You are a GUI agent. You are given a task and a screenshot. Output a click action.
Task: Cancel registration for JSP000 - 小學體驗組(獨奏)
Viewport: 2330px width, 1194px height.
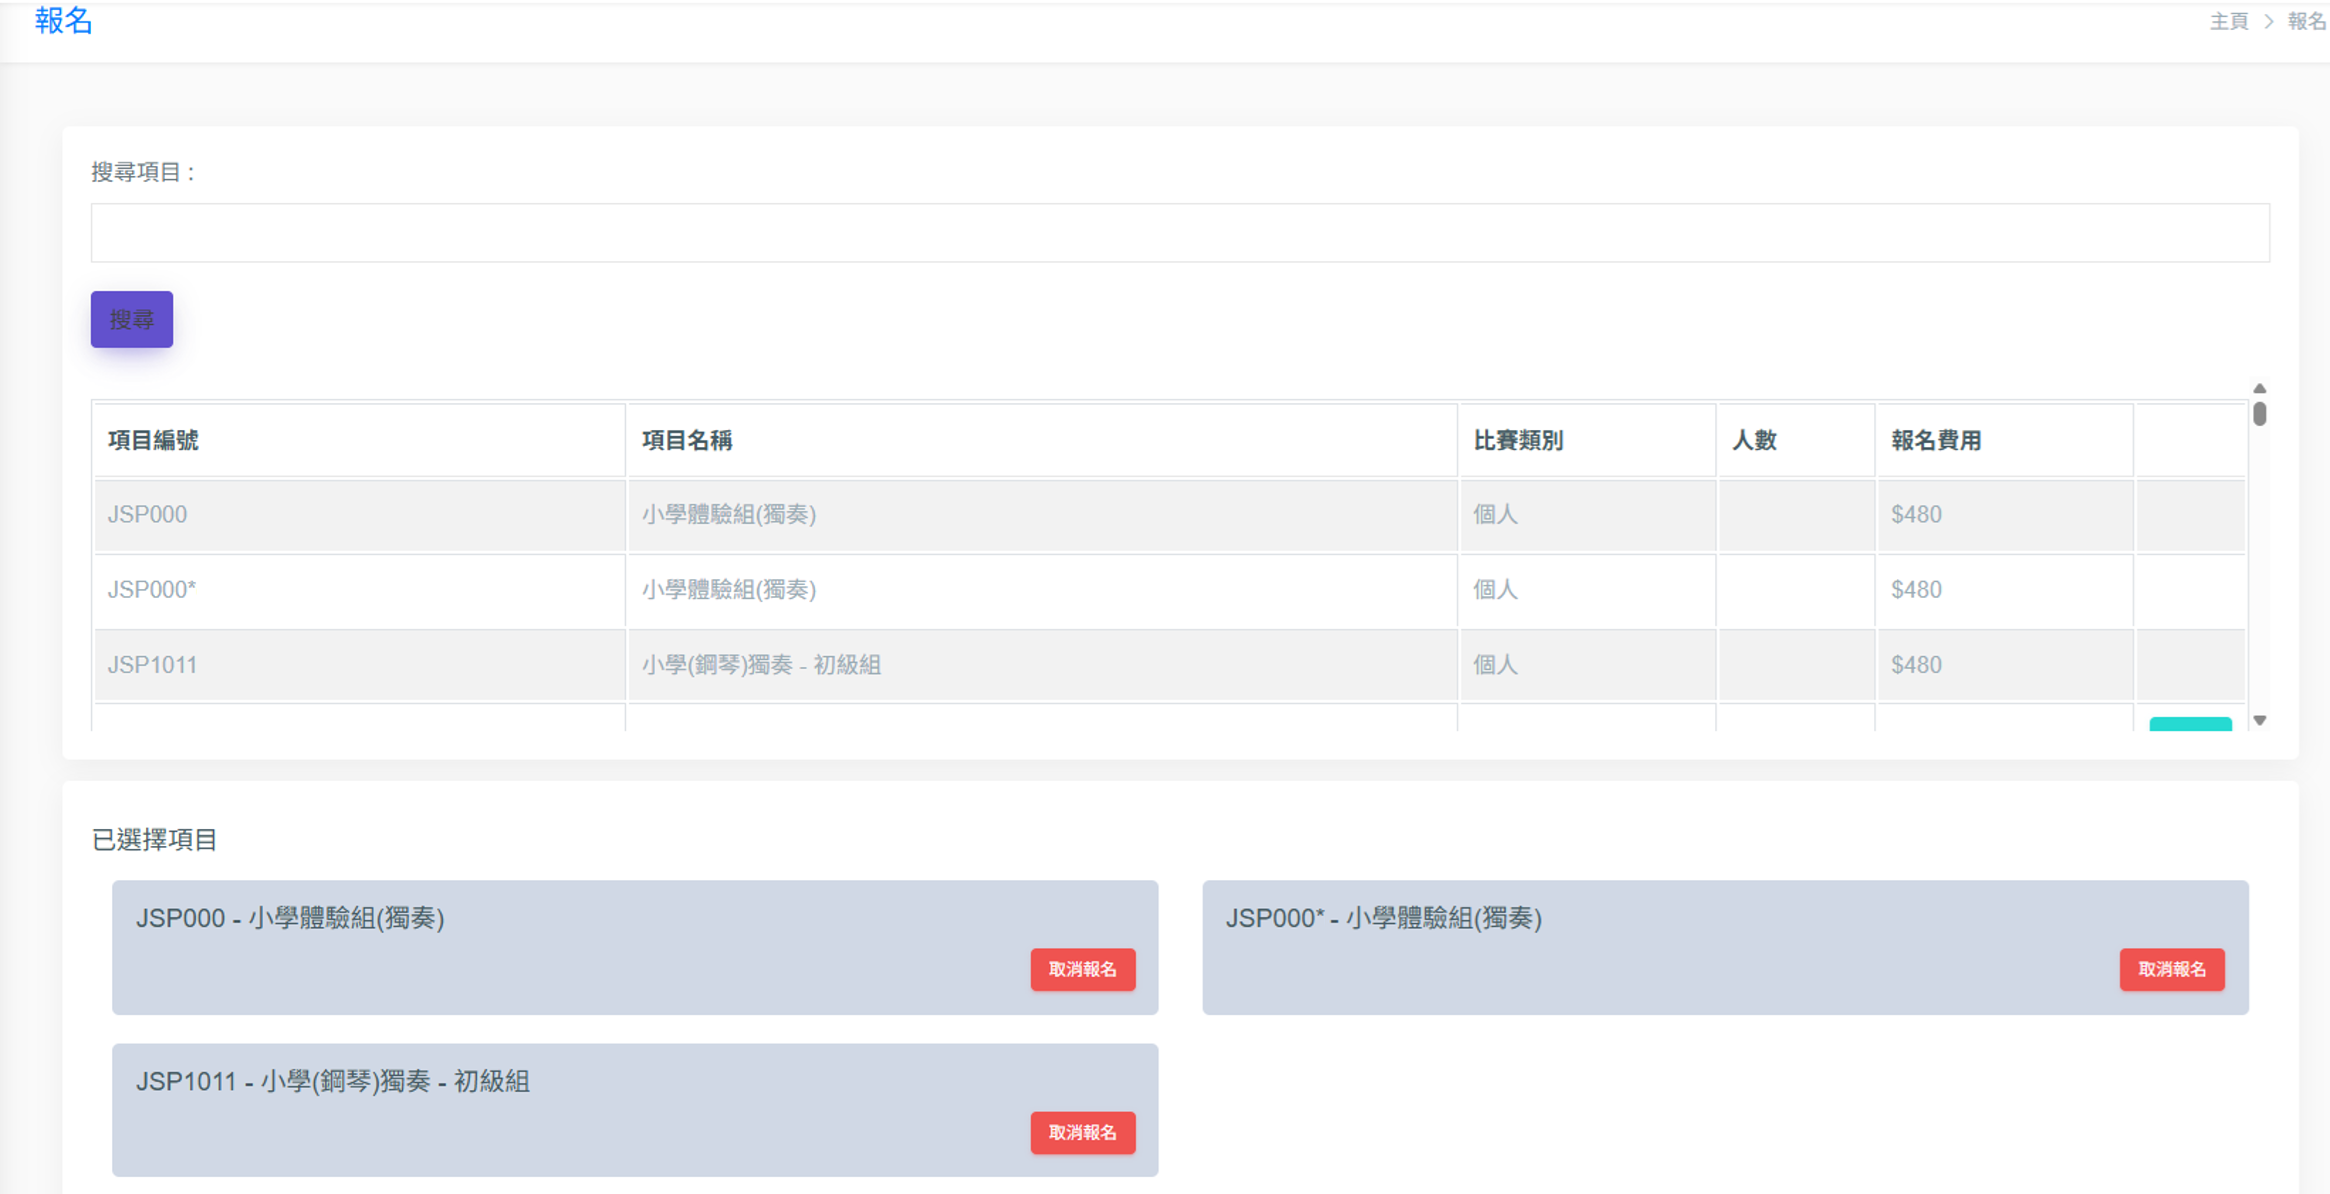tap(1083, 969)
